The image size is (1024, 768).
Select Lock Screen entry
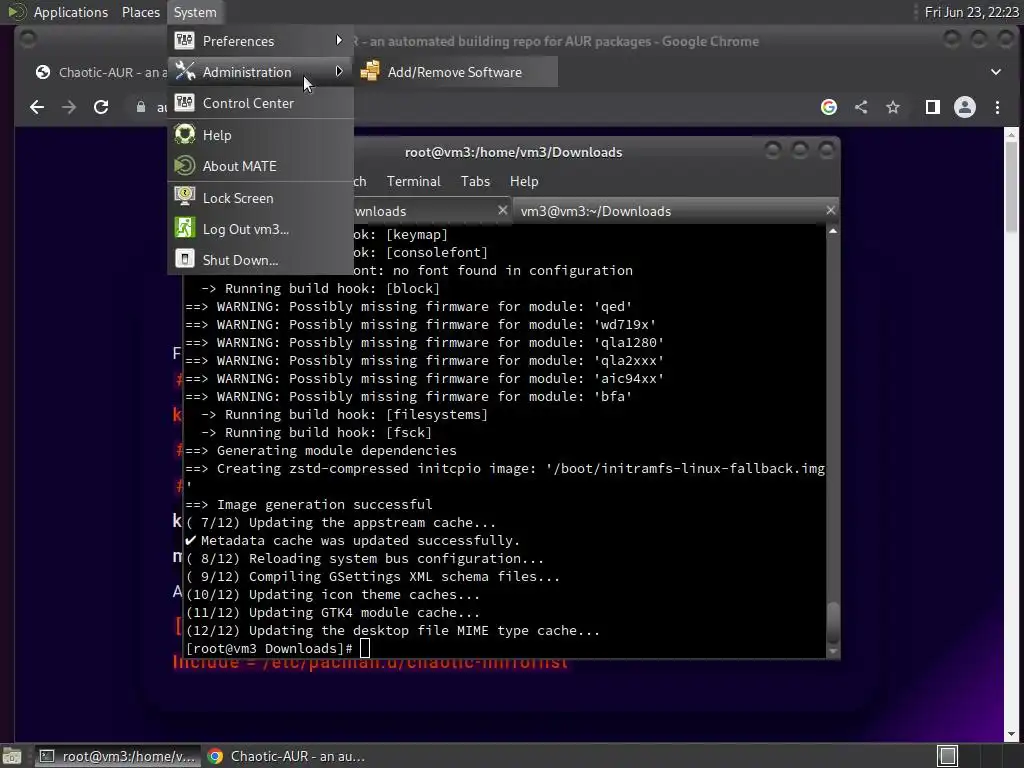pos(261,198)
